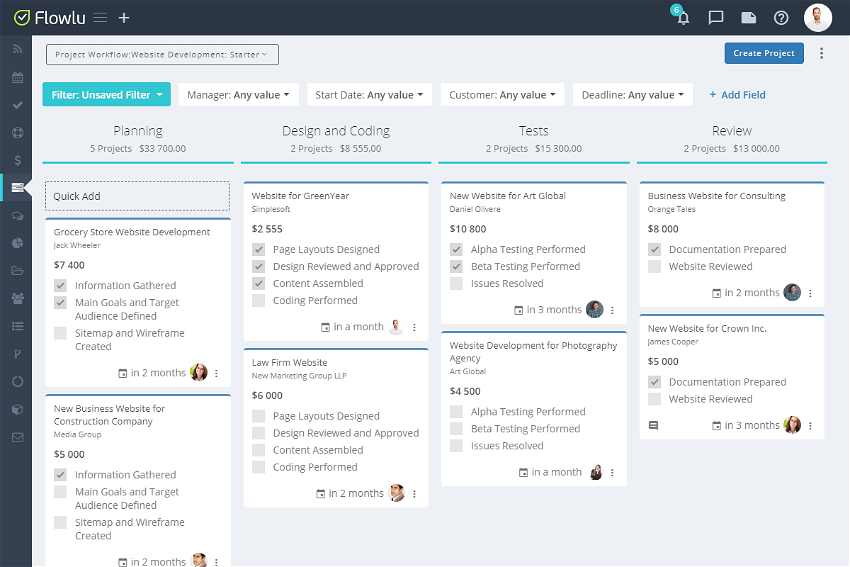Screen dimensions: 850x567
Task: Toggle Issues Resolved checkbox for Art Global website
Action: pyautogui.click(x=457, y=284)
